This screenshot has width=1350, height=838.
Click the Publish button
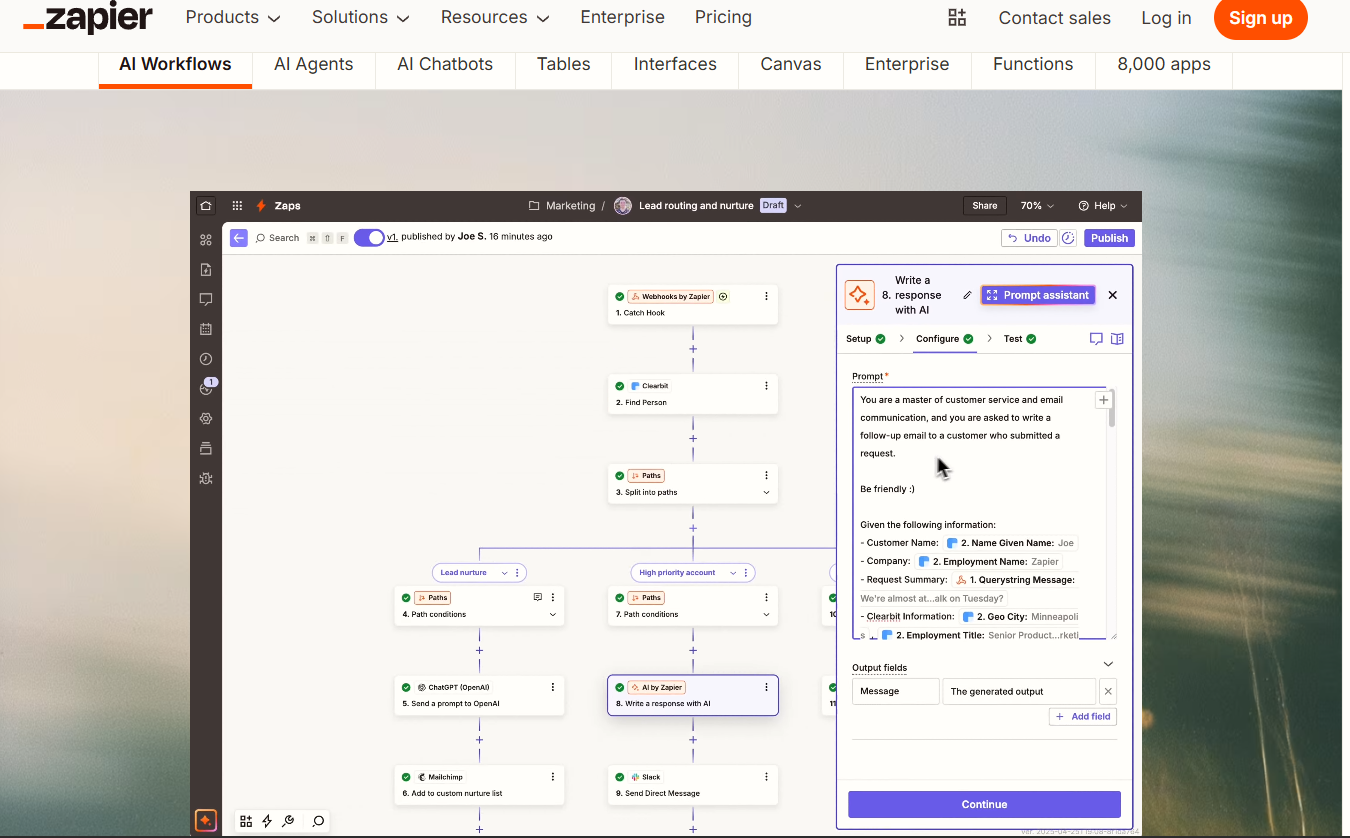1109,238
